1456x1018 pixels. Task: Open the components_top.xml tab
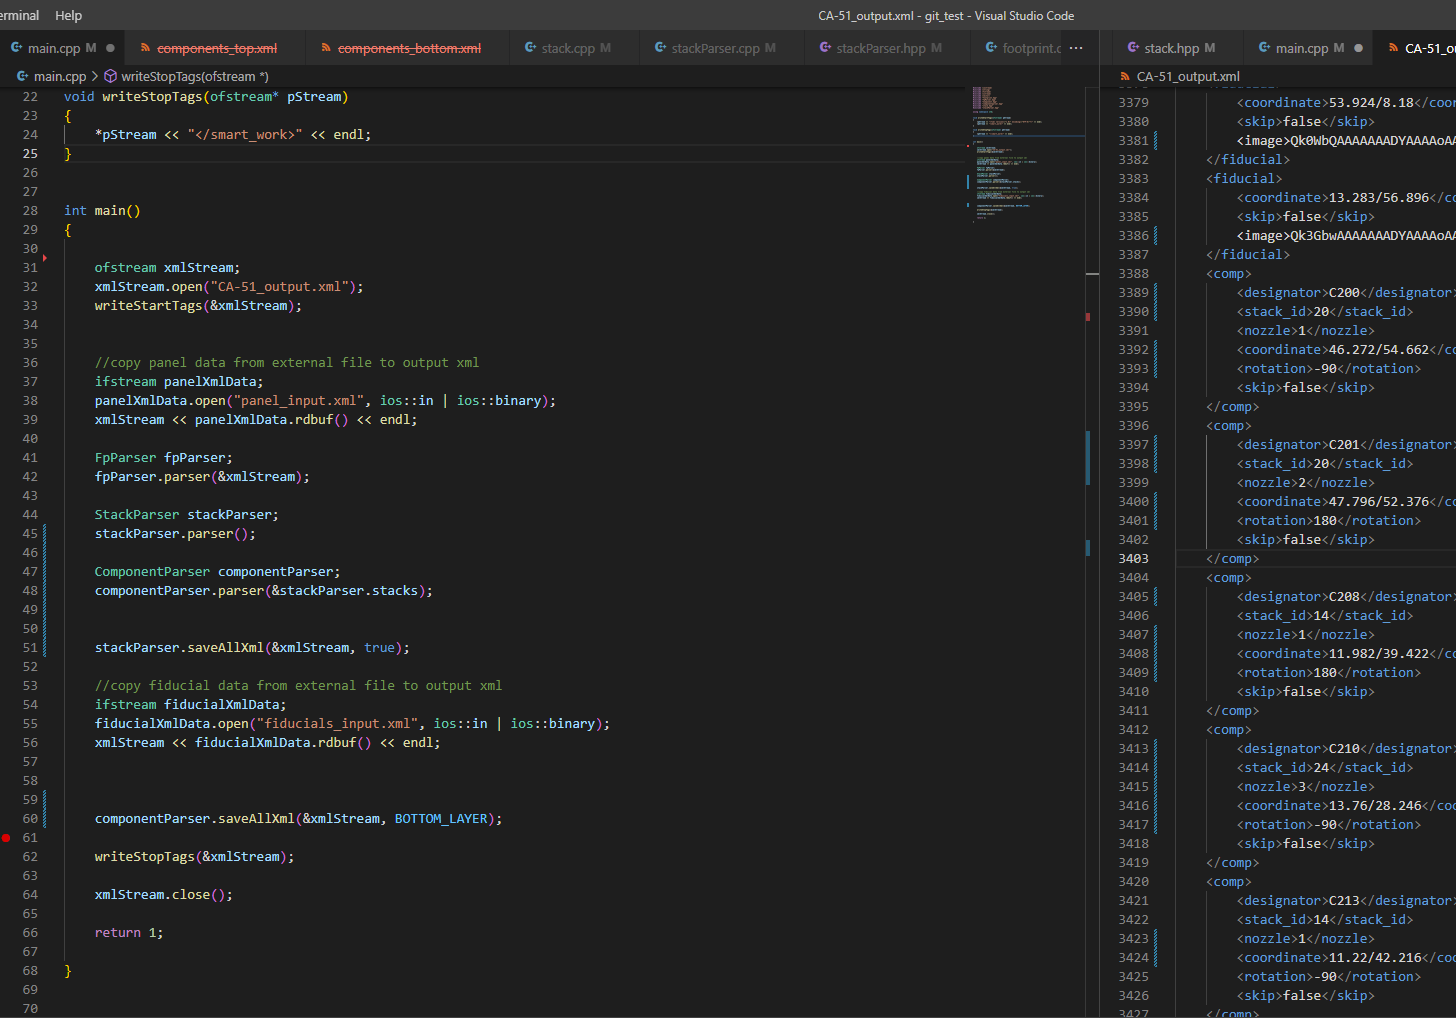[217, 48]
